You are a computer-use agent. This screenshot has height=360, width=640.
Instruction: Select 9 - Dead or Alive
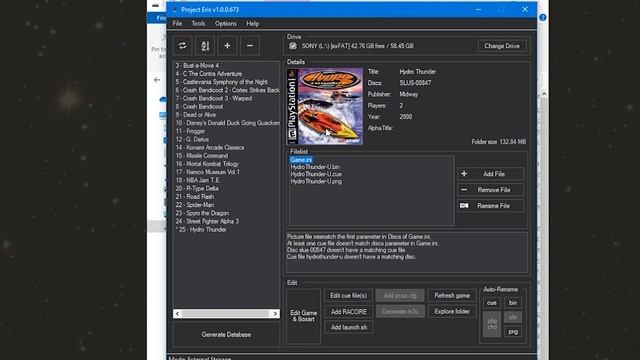[x=196, y=115]
